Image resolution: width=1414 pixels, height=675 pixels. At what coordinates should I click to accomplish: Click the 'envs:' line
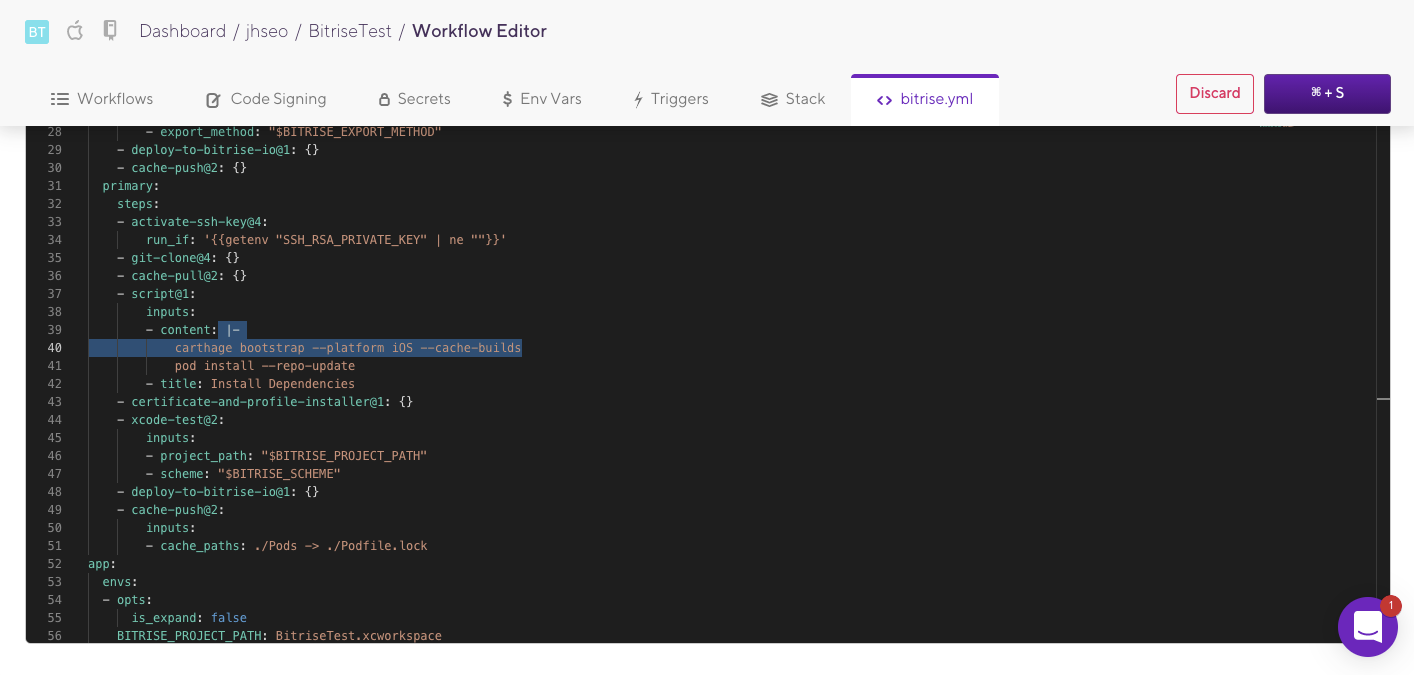(x=120, y=582)
